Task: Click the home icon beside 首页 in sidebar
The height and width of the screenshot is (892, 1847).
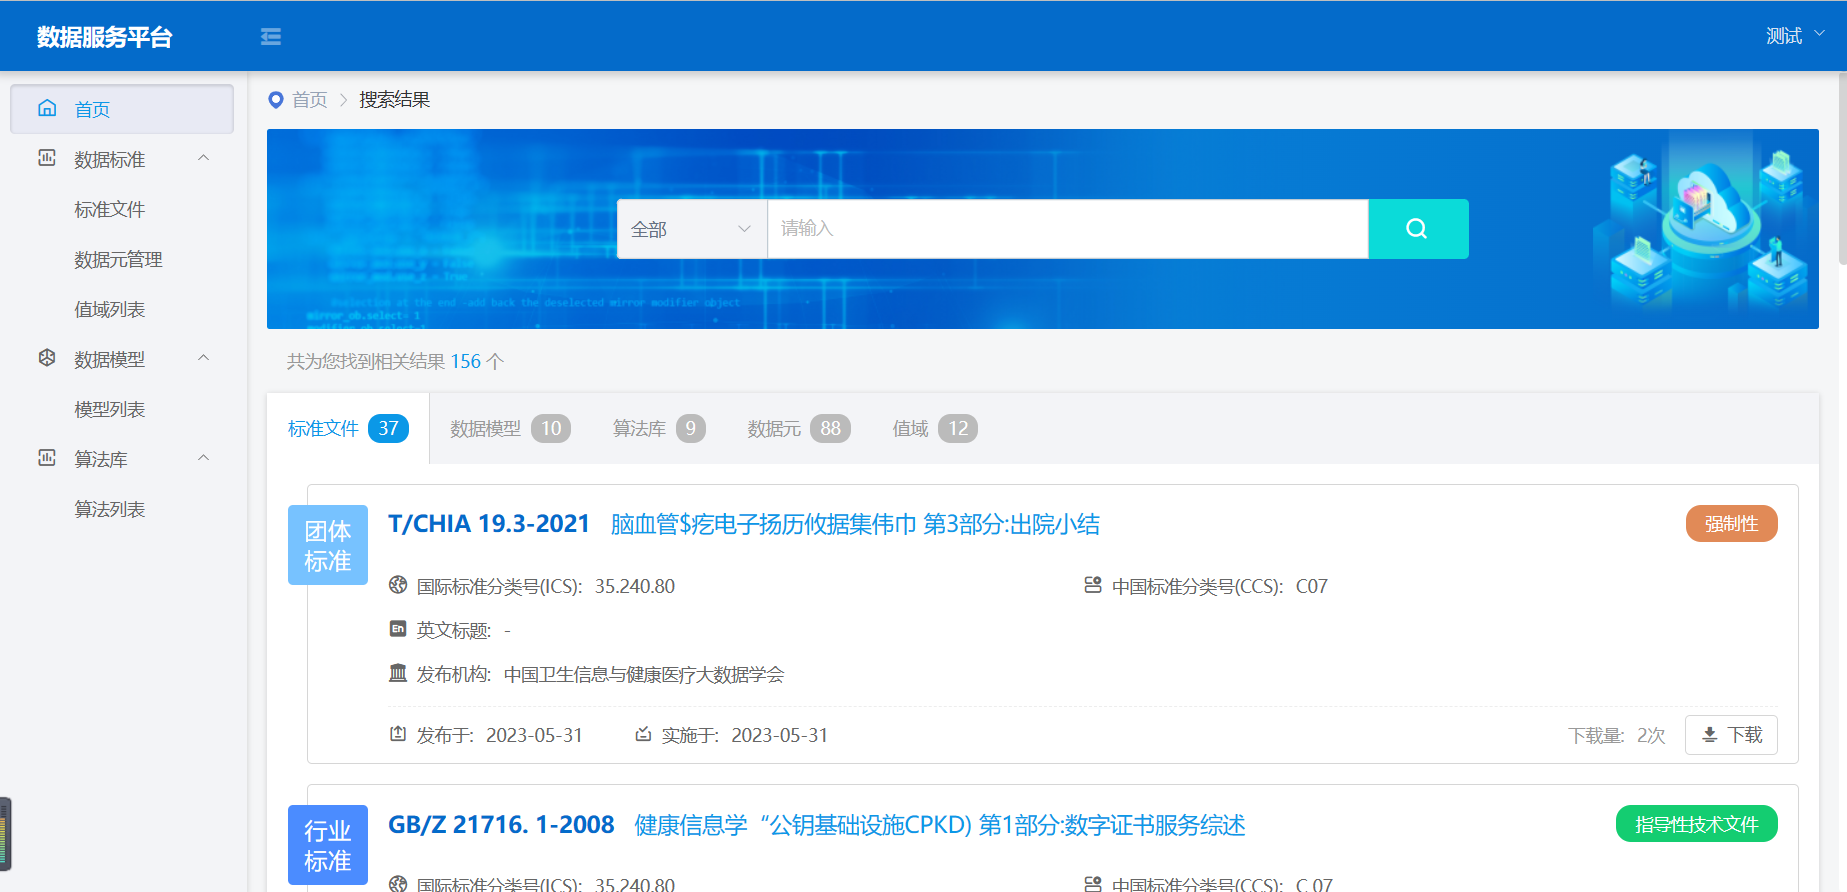Action: pos(47,108)
